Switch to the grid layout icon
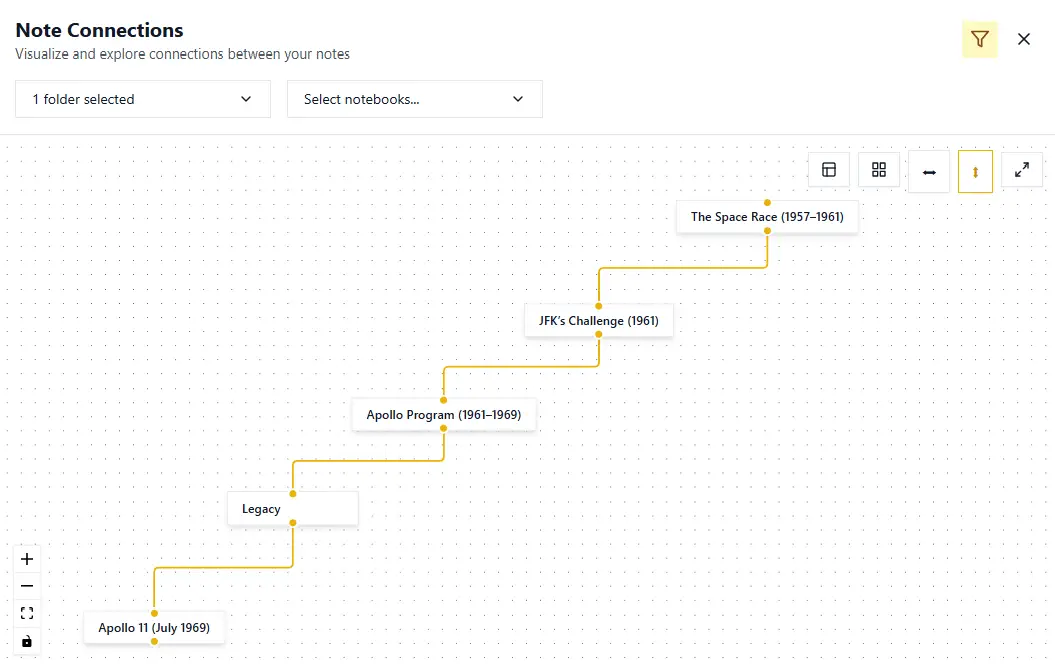Screen dimensions: 1055x664 tap(879, 170)
